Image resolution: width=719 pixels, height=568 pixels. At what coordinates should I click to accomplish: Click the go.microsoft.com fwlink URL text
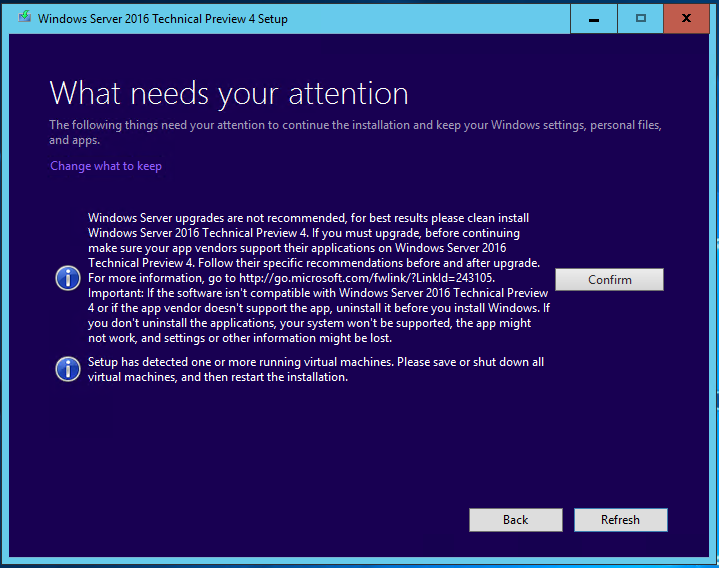tap(366, 278)
